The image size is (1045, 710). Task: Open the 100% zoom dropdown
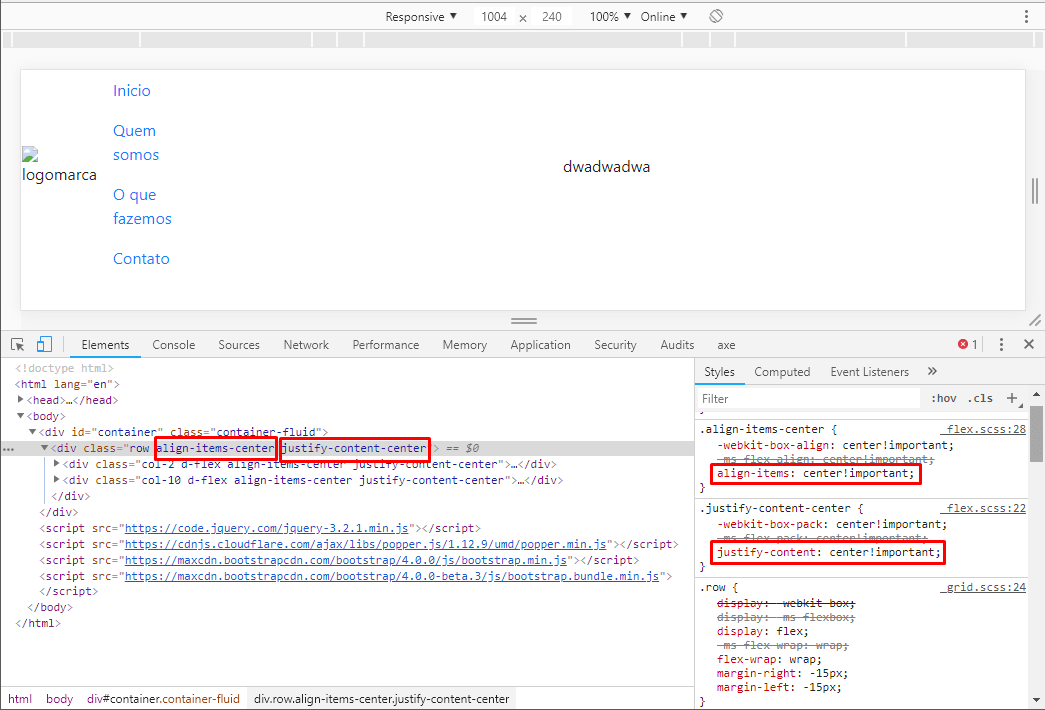tap(610, 17)
